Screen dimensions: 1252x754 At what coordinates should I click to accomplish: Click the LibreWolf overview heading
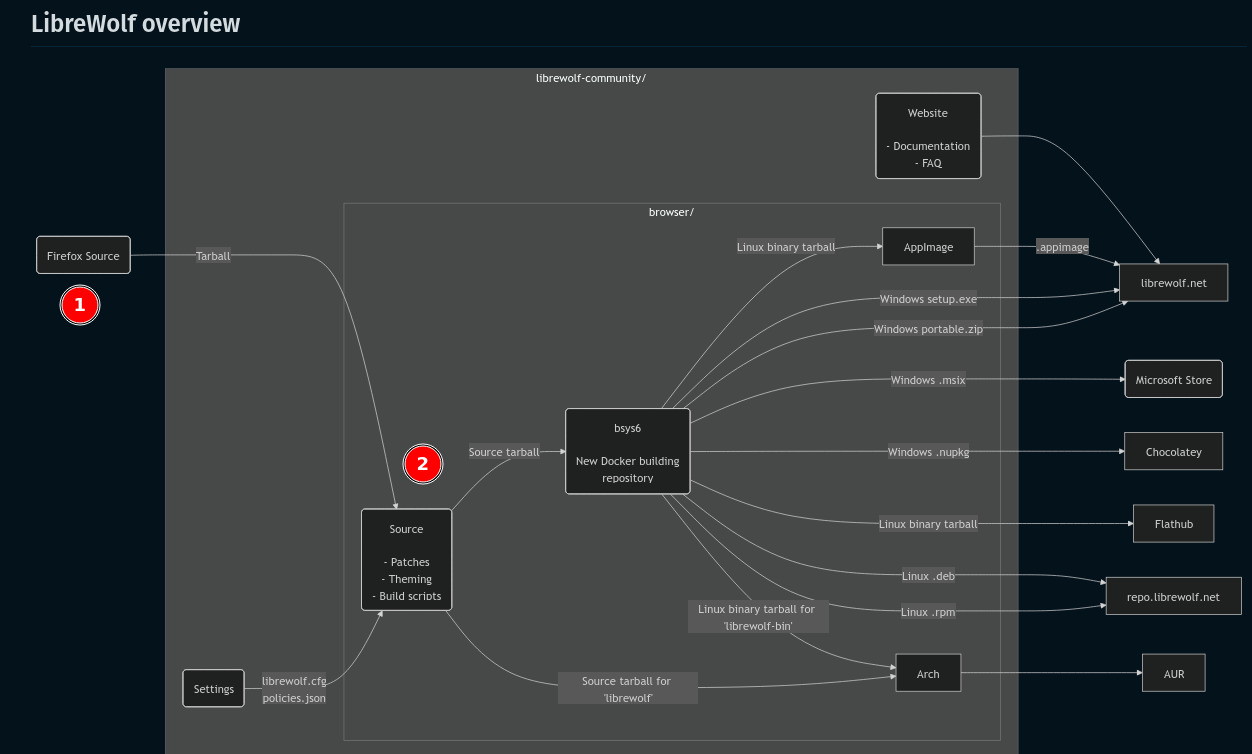point(136,23)
